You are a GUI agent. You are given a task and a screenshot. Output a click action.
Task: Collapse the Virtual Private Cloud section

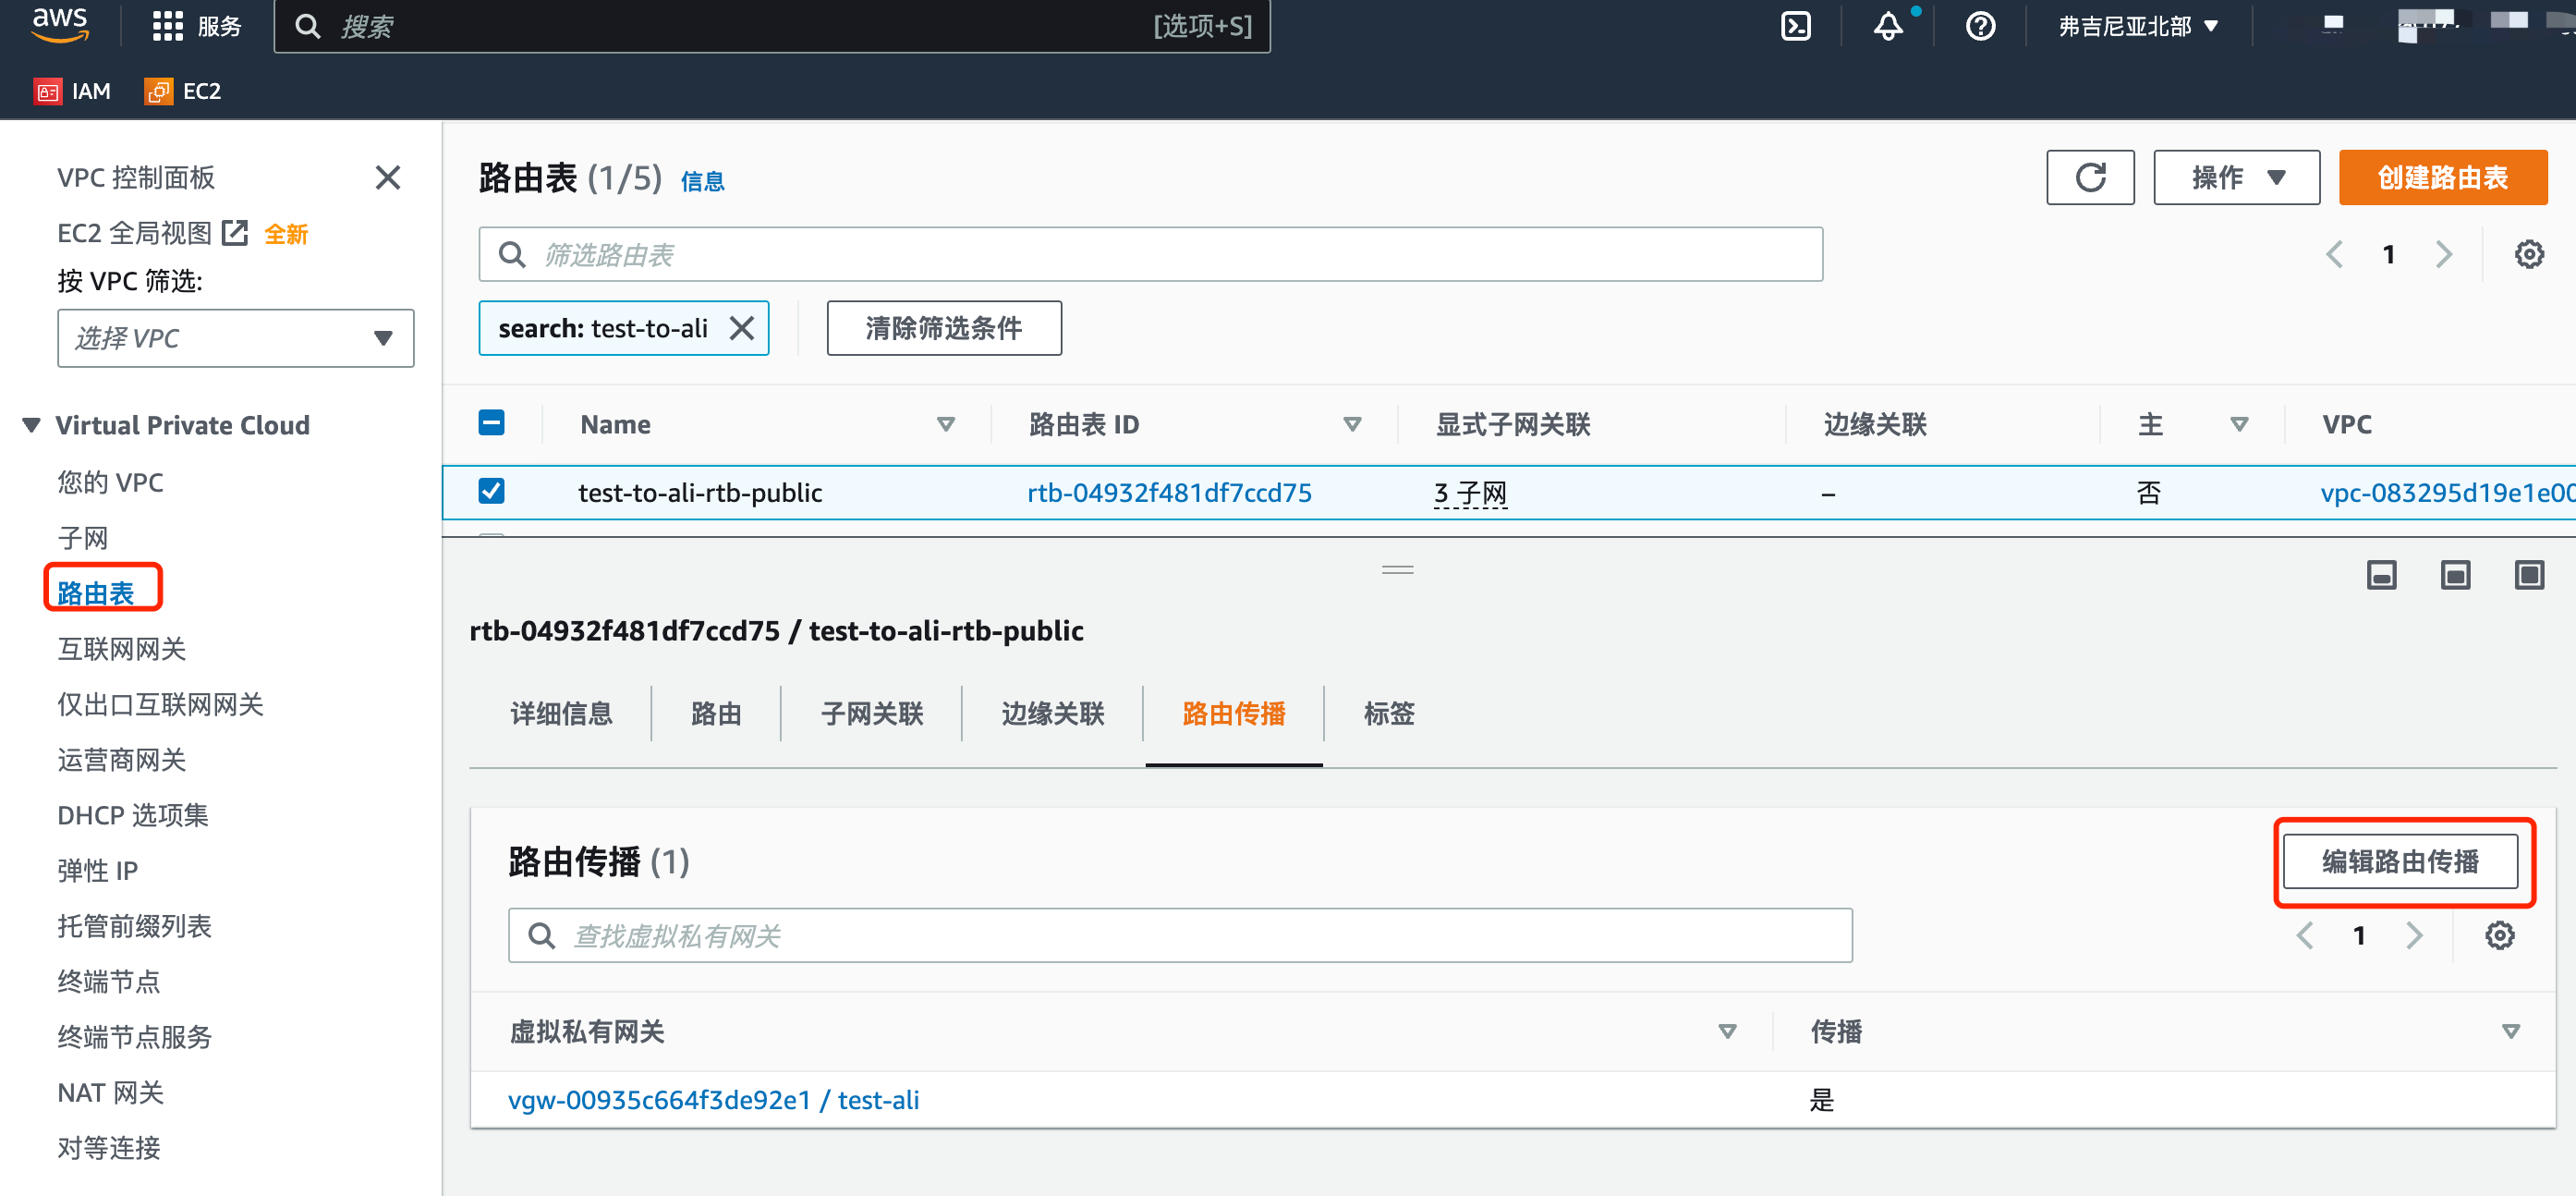coord(32,425)
